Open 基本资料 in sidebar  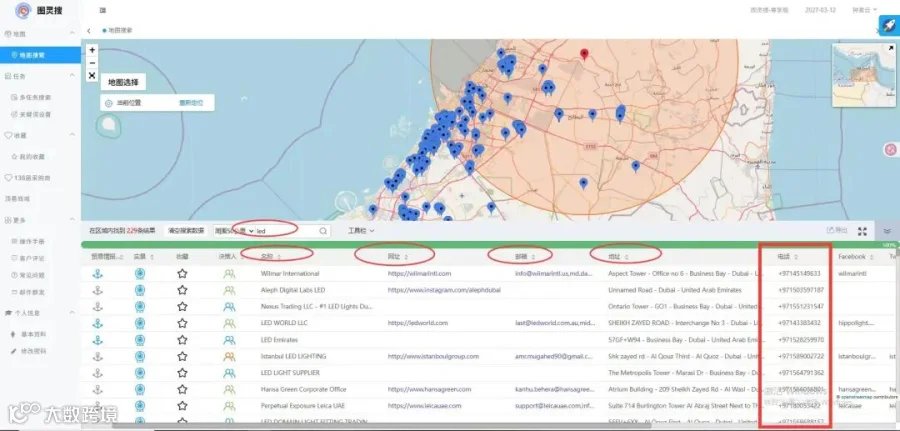coord(32,334)
